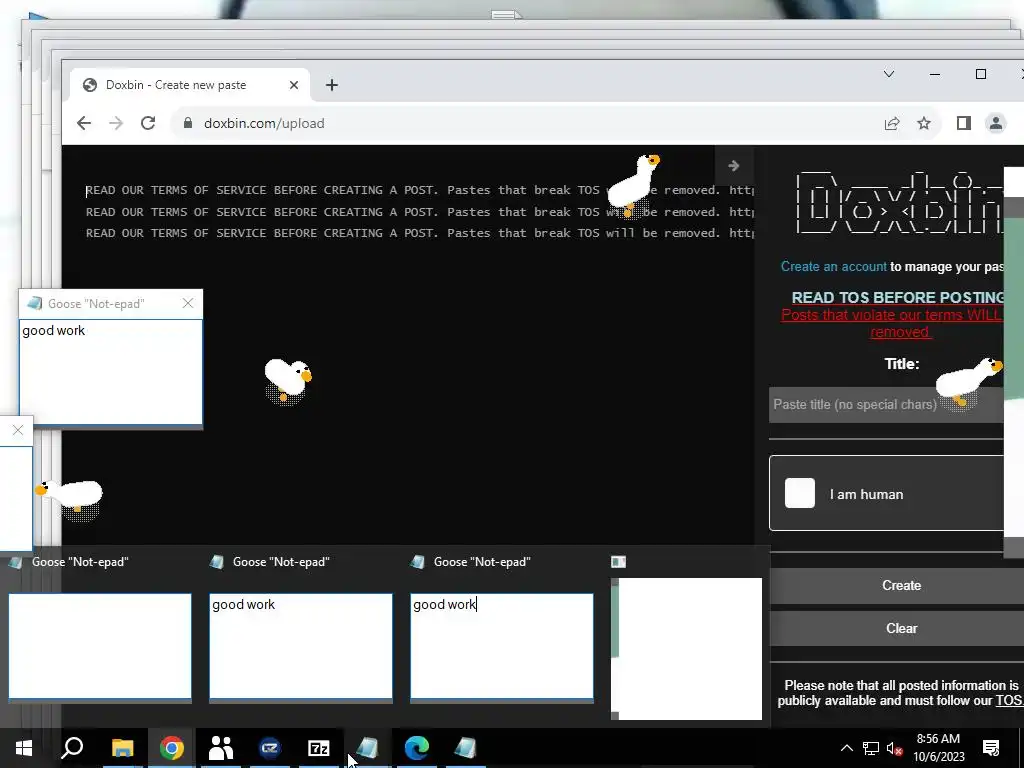Click the first READ OUR TERMS paste line
1024x768 pixels.
tap(419, 190)
